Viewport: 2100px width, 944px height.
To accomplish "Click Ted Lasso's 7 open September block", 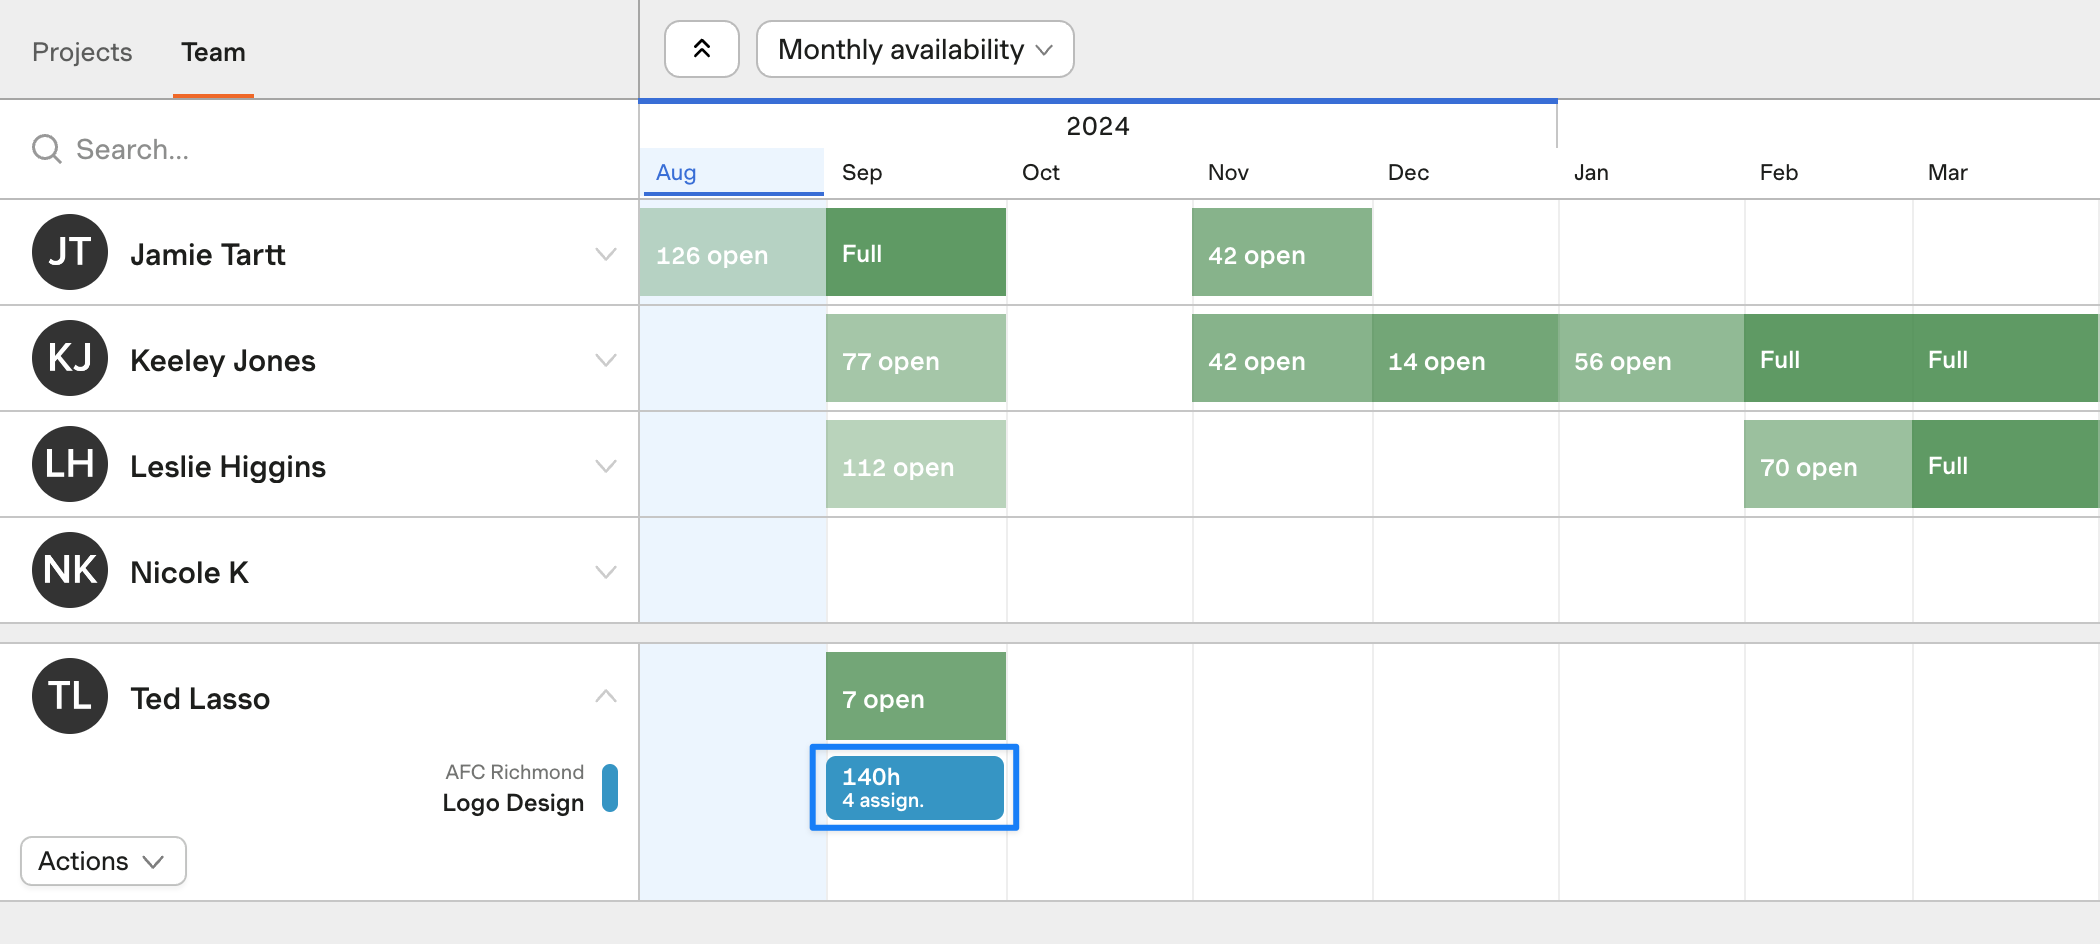I will click(x=916, y=696).
